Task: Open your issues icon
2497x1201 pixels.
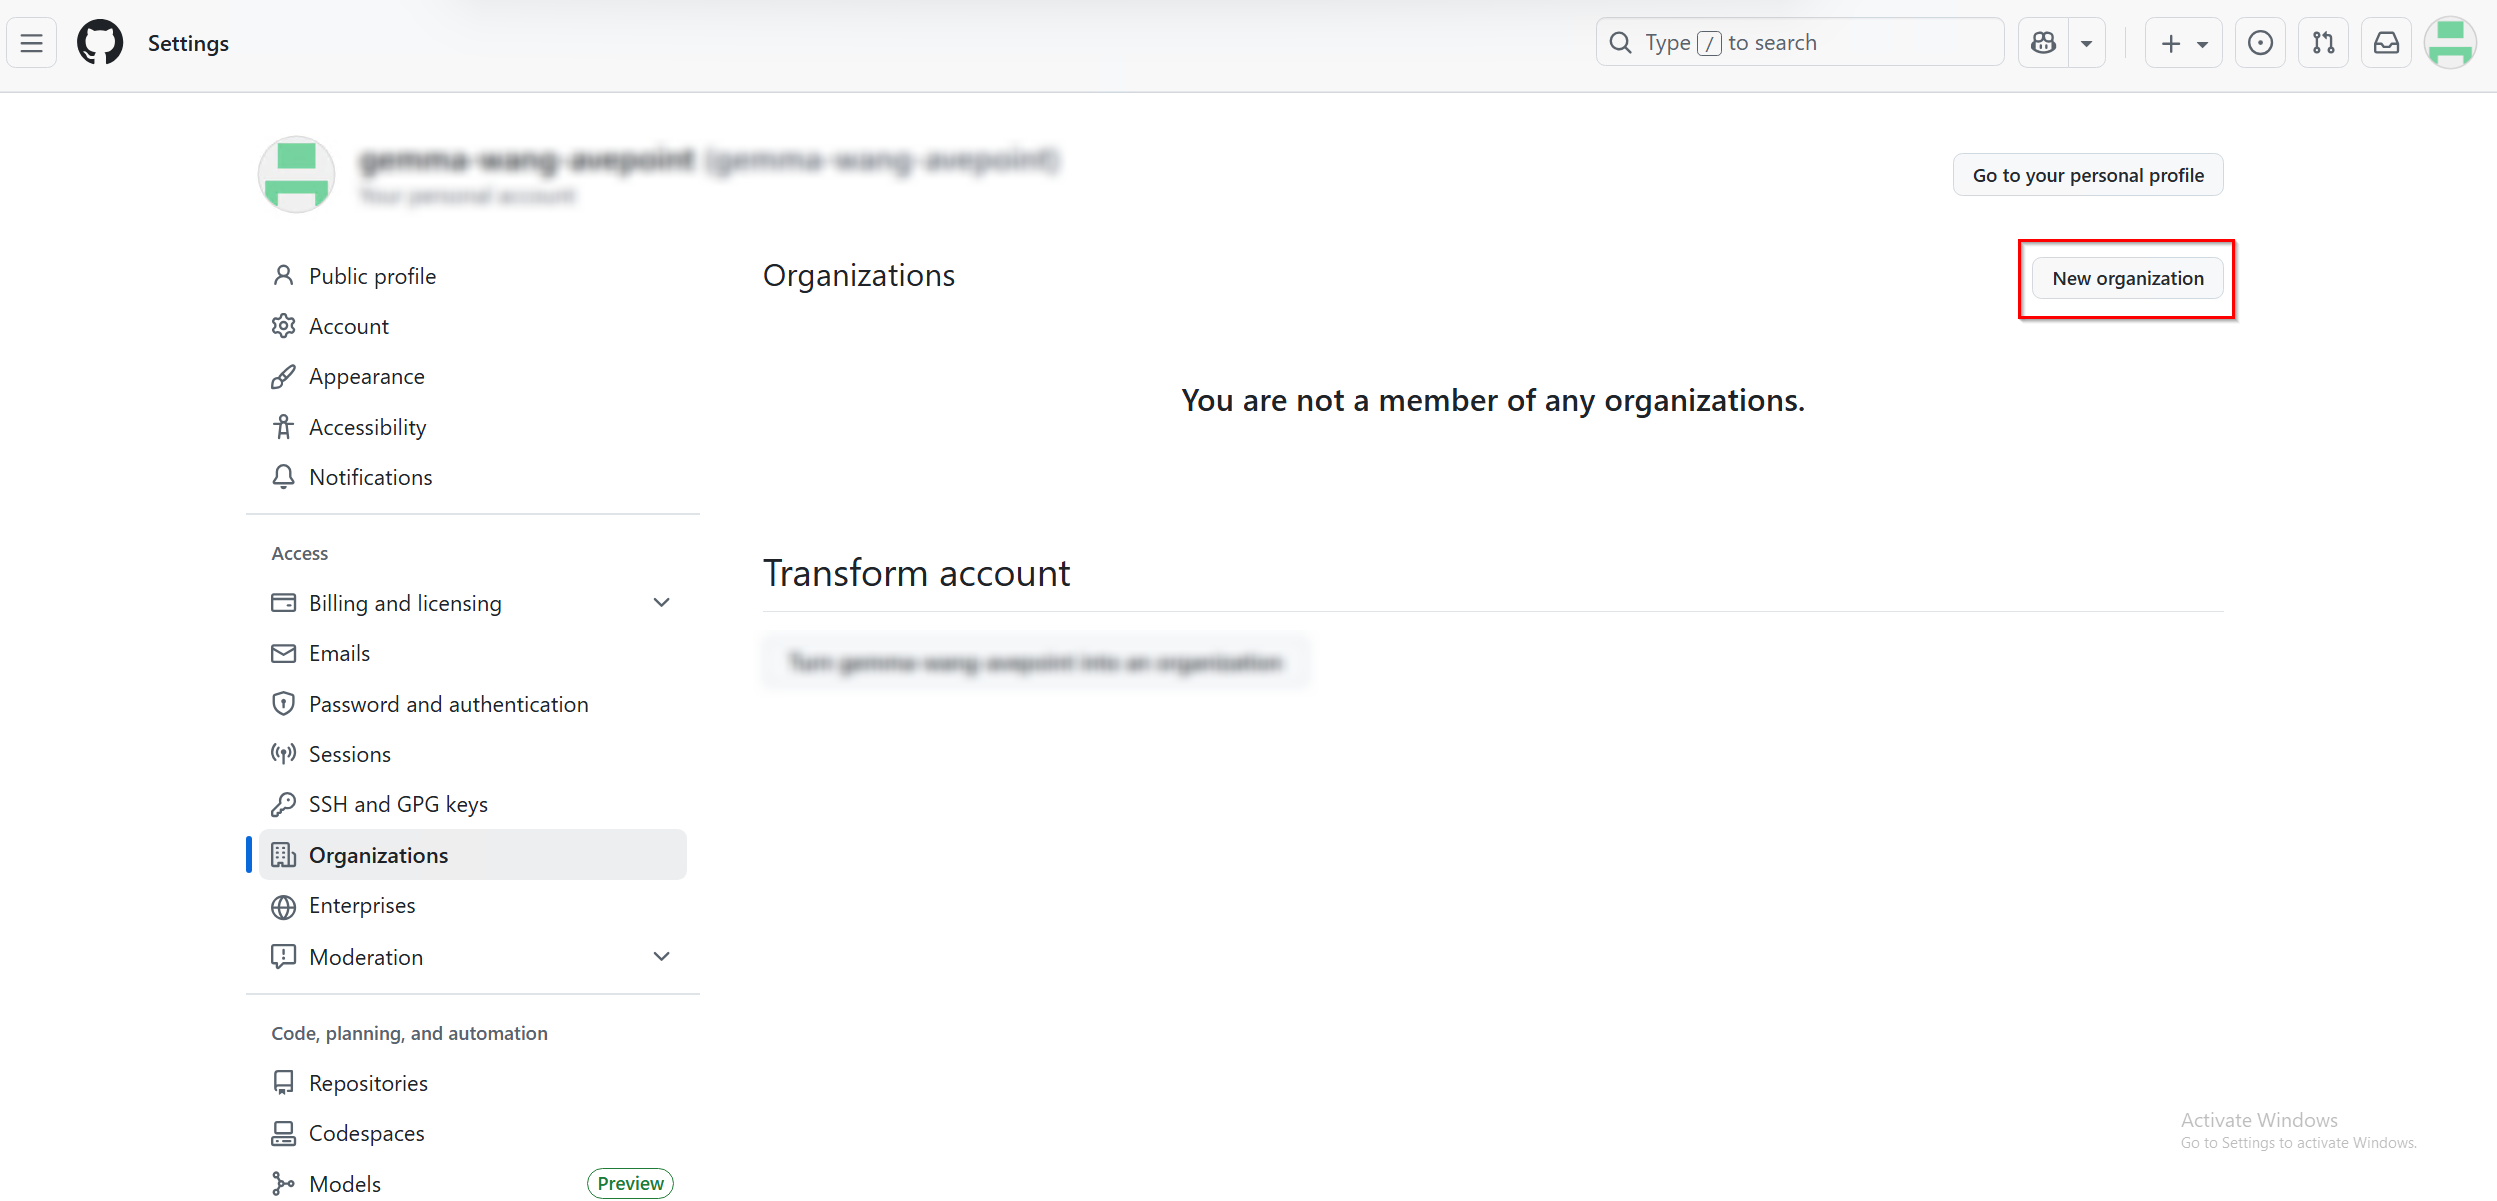Action: (2259, 42)
